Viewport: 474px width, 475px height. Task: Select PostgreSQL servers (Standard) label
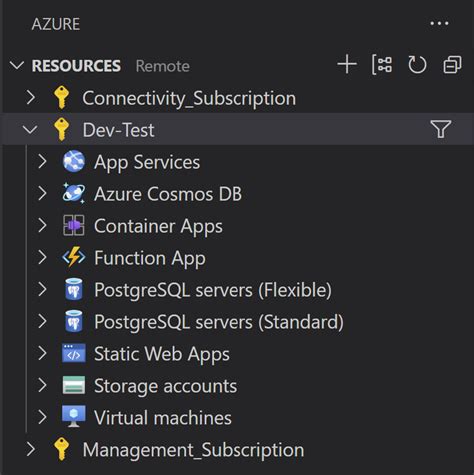[x=219, y=322]
